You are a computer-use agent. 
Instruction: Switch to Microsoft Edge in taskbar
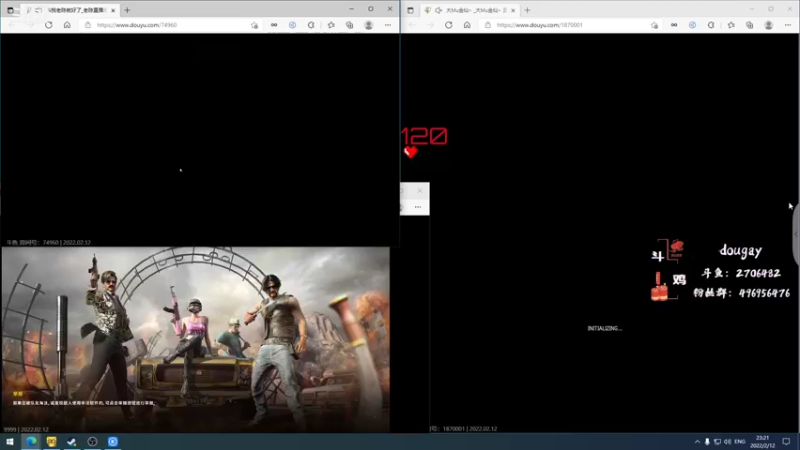coord(31,441)
